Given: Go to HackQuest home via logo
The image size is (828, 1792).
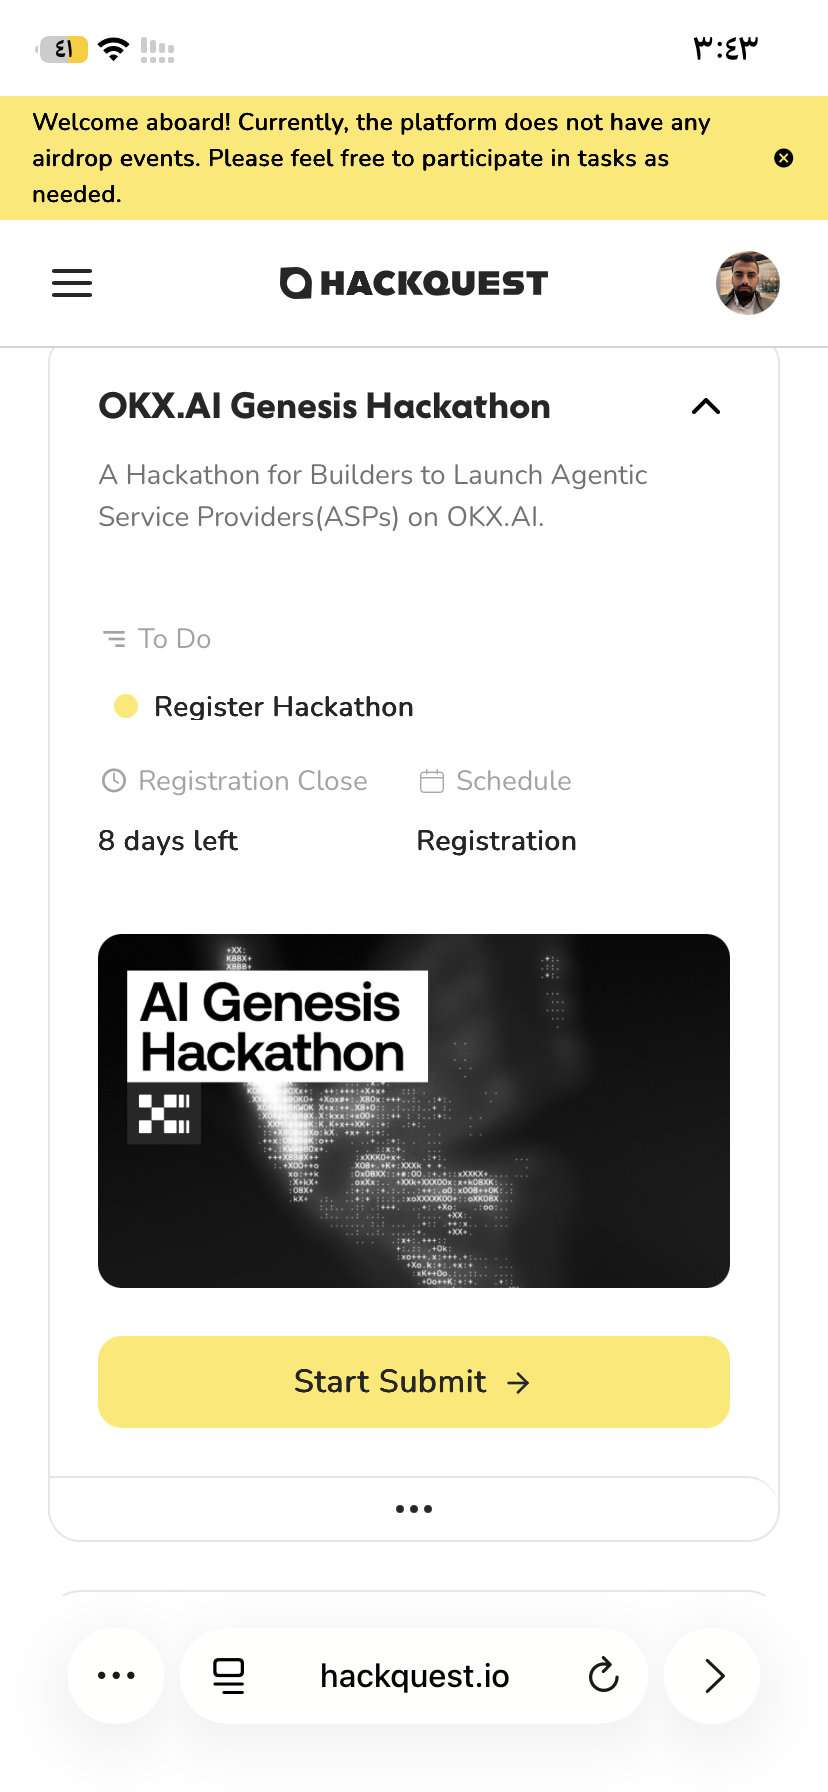Looking at the screenshot, I should (414, 283).
